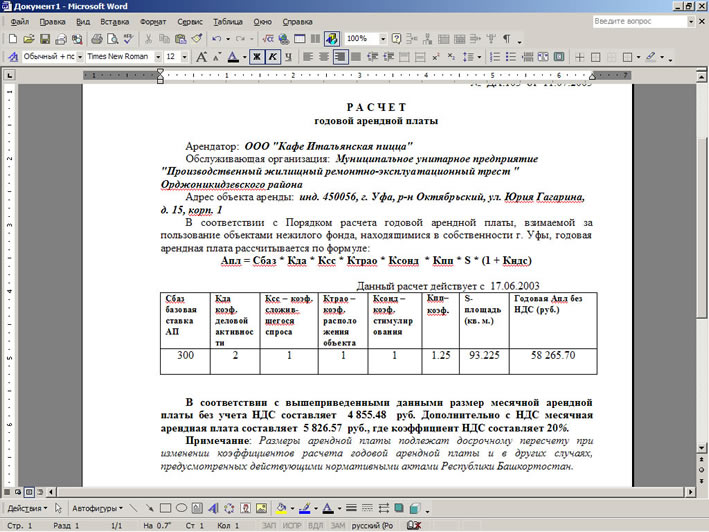Toggle Underline (Ч) formatting

tap(288, 57)
